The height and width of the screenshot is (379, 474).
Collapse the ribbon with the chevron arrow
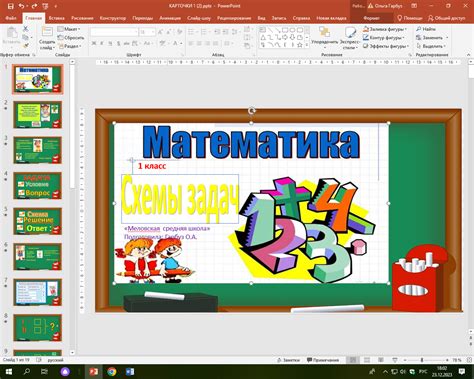468,55
